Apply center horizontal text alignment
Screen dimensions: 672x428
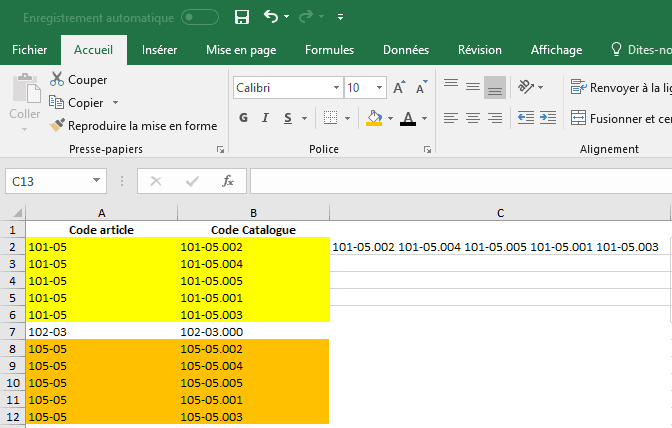[x=472, y=118]
